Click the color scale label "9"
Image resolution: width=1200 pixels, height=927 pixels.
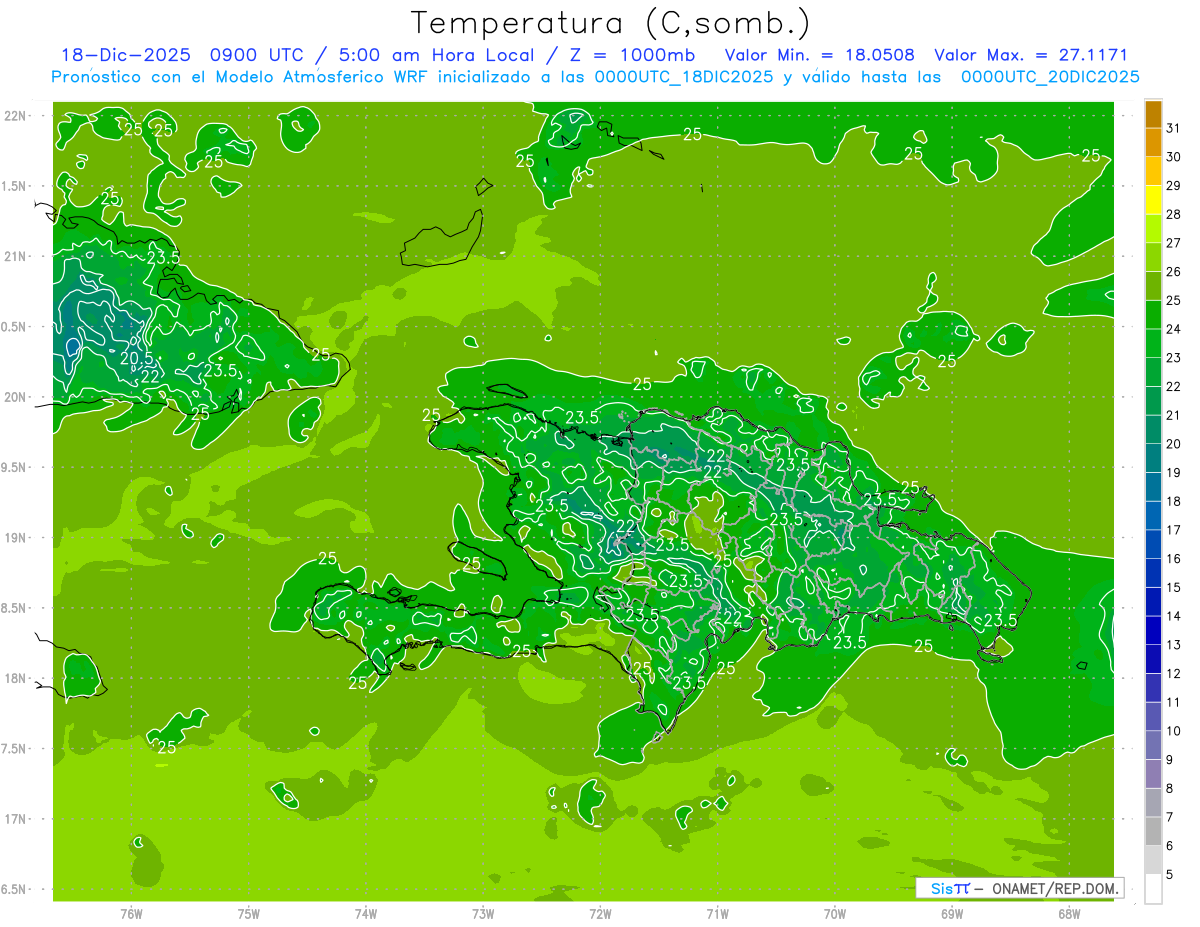tap(1170, 760)
